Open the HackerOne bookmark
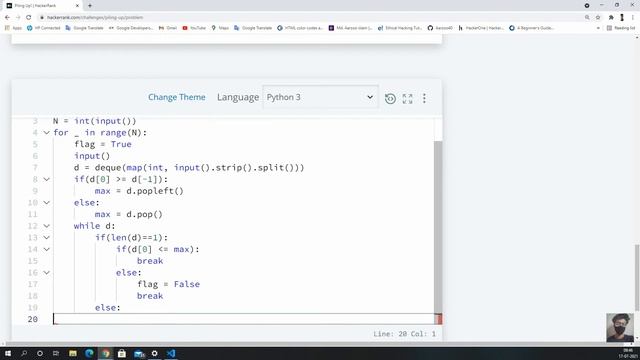This screenshot has width=640, height=360. pos(481,28)
